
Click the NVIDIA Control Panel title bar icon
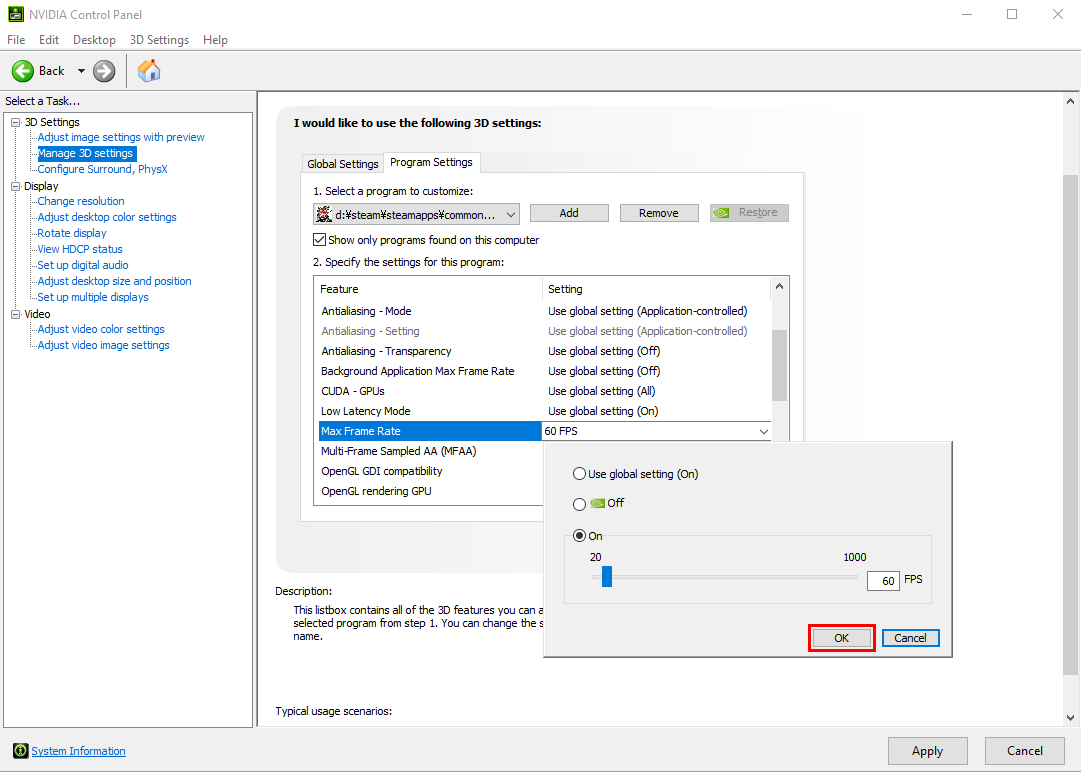pyautogui.click(x=15, y=14)
